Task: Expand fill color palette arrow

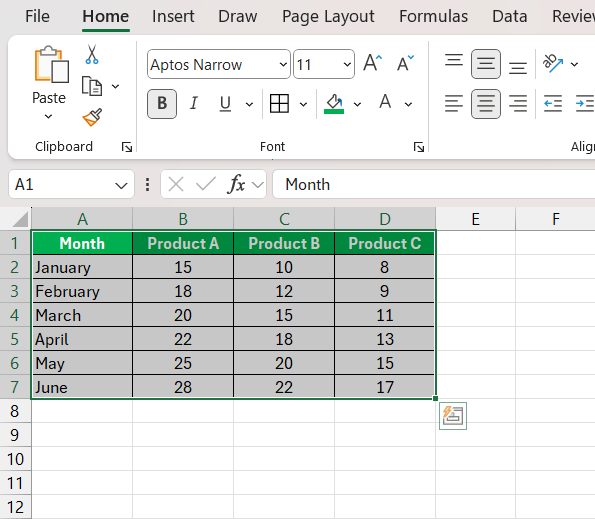Action: [x=357, y=104]
